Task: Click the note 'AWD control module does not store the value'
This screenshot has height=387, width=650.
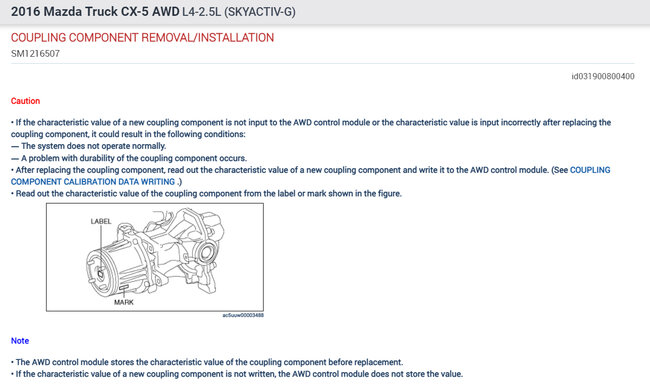Action: (237, 374)
